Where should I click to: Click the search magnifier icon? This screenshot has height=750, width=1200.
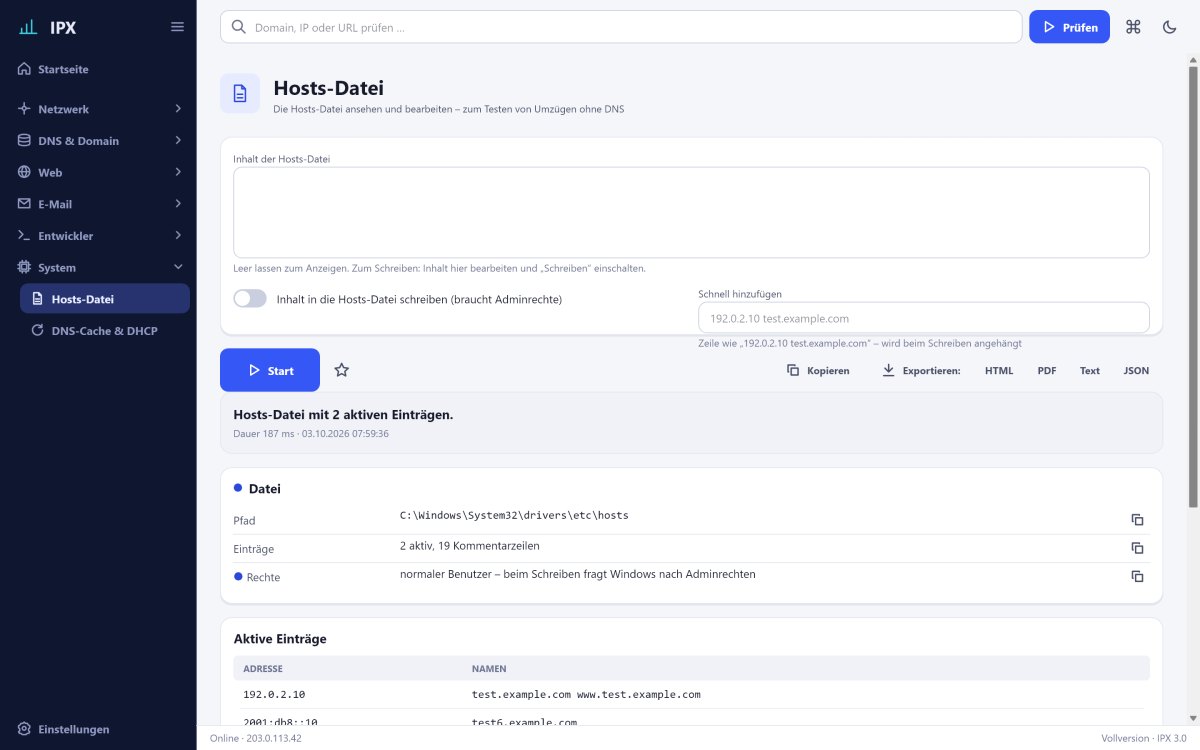(x=238, y=27)
